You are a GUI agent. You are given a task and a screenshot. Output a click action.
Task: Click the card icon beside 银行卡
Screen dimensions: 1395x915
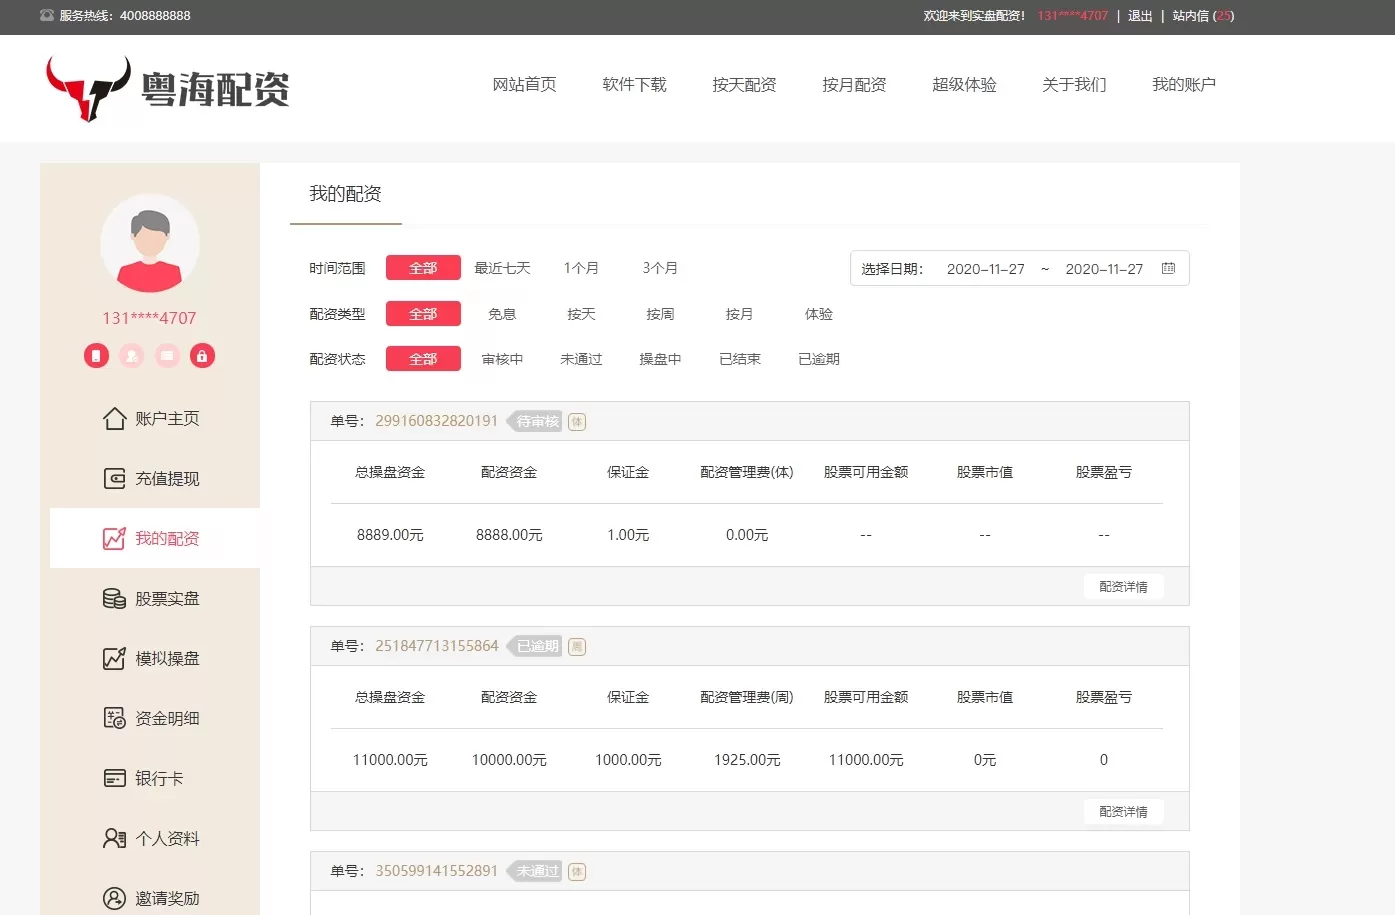click(x=115, y=778)
